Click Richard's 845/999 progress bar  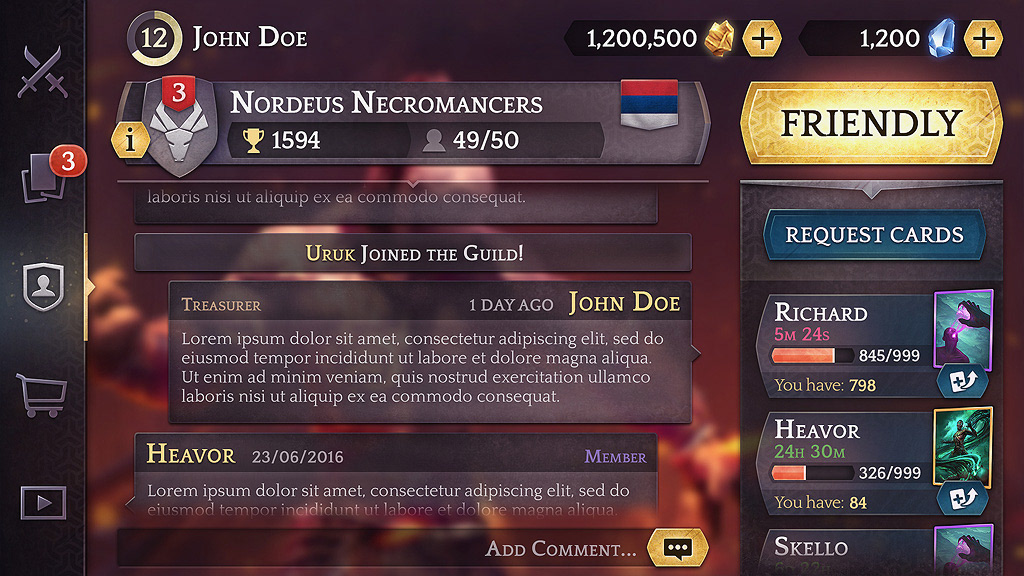pos(812,355)
